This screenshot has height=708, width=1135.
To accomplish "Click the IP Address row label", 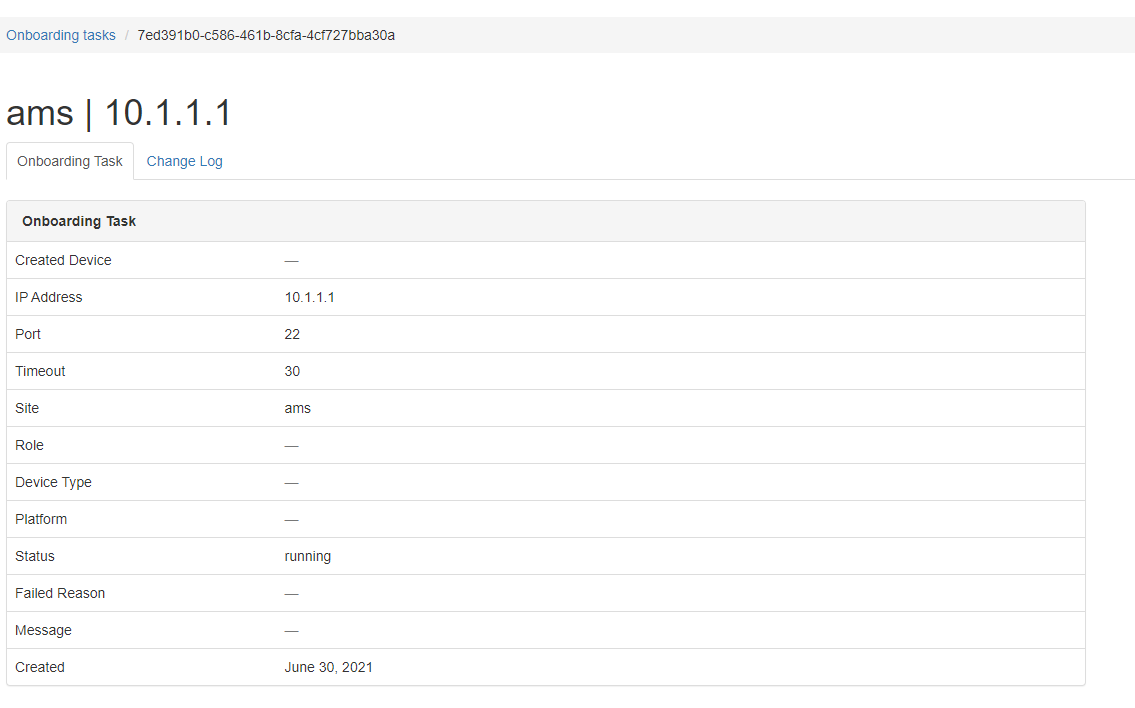I will point(48,298).
